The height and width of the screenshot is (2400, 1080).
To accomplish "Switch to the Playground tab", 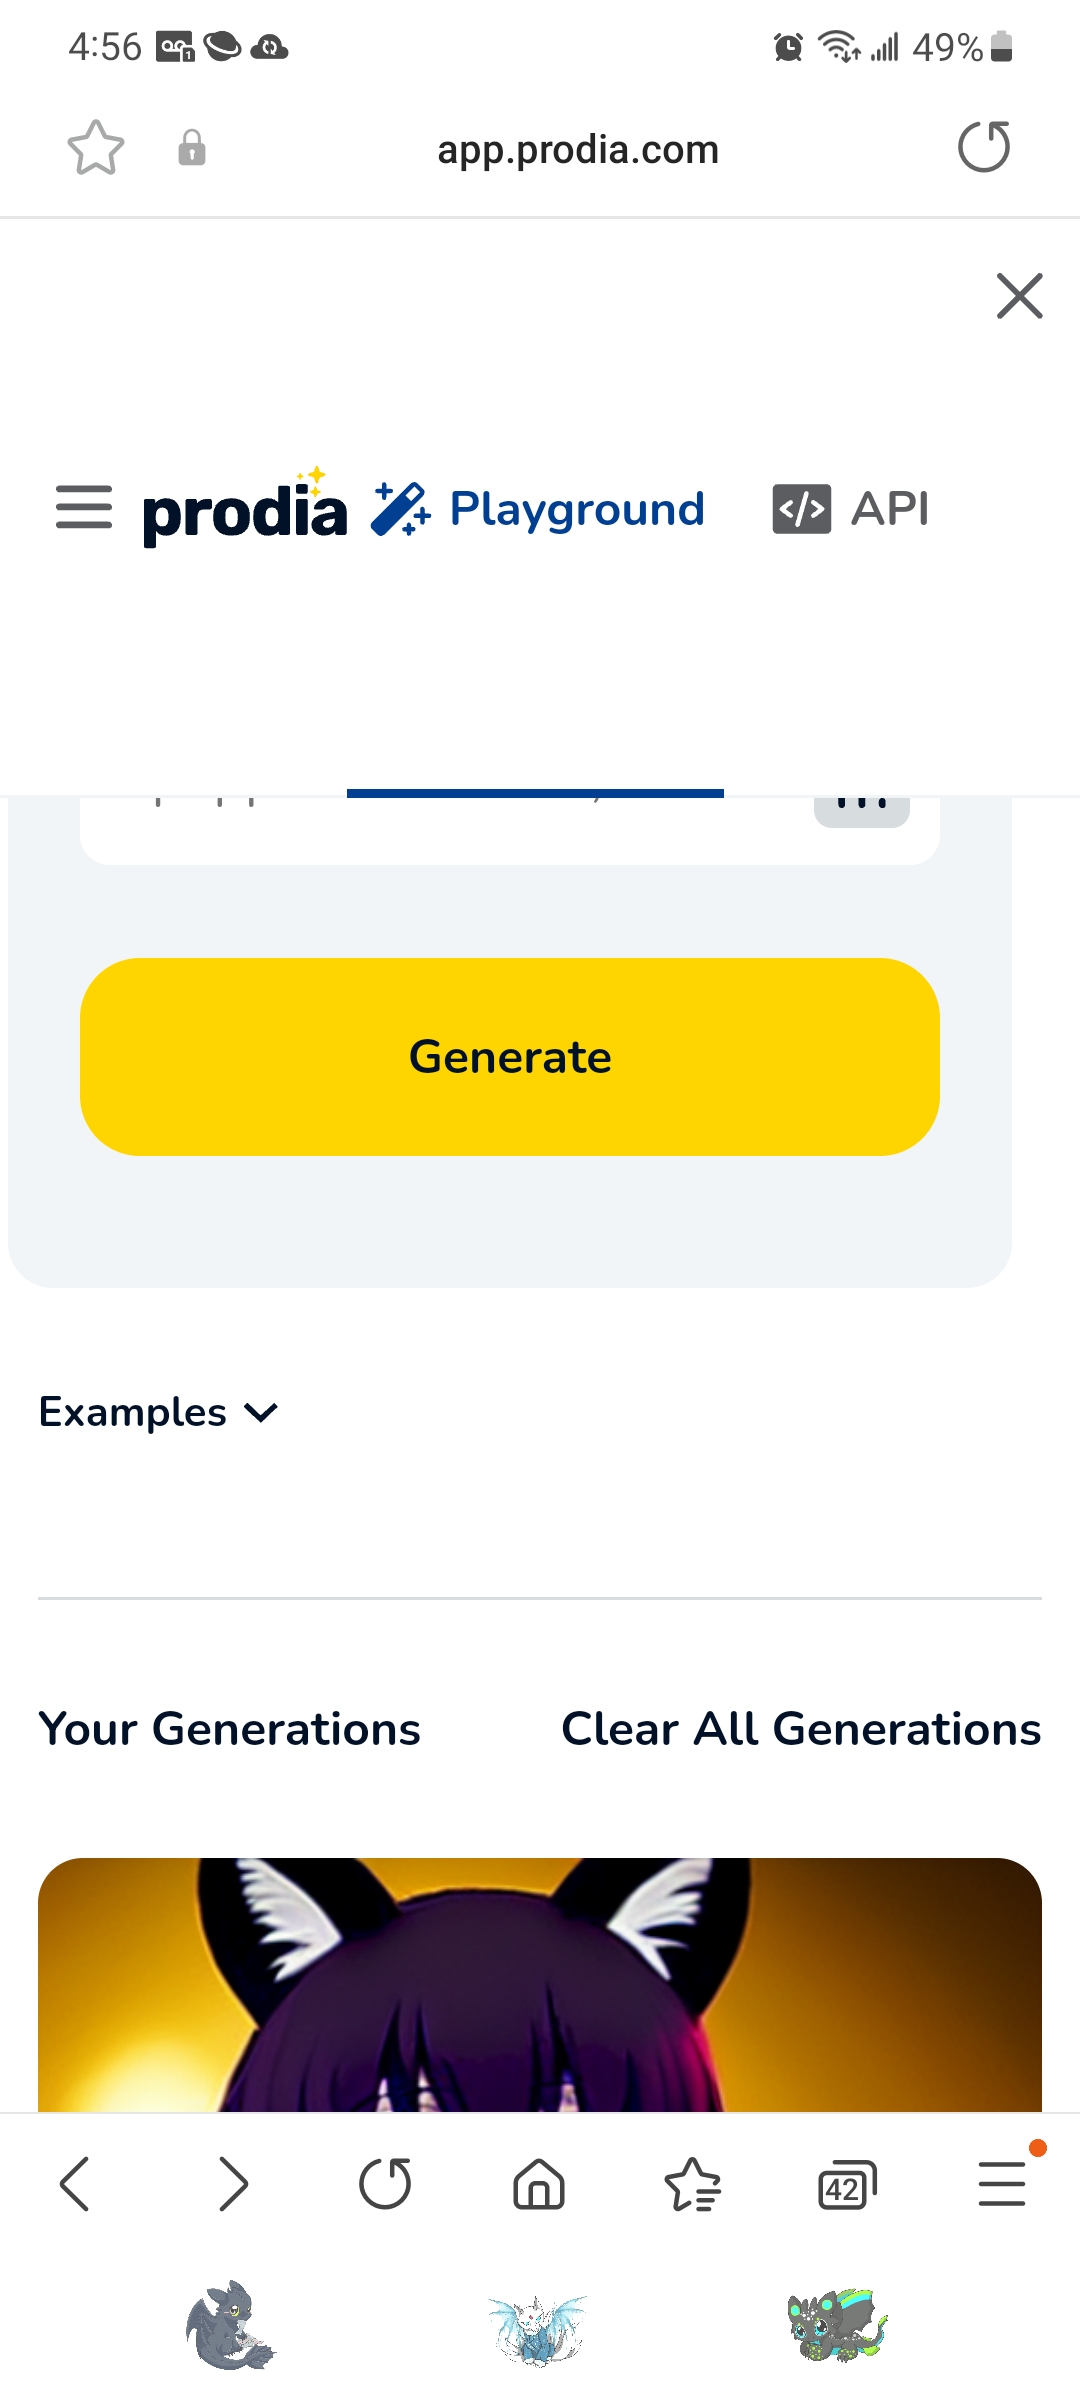I will coord(538,509).
